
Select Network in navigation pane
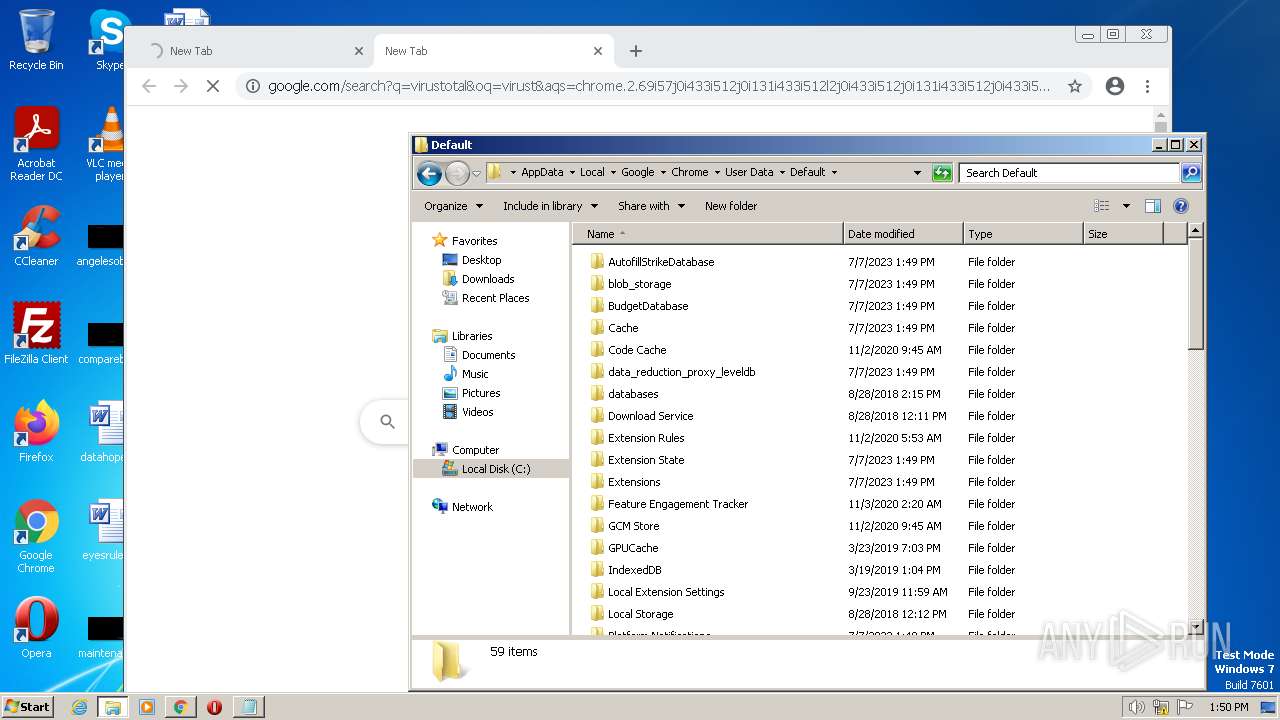472,507
